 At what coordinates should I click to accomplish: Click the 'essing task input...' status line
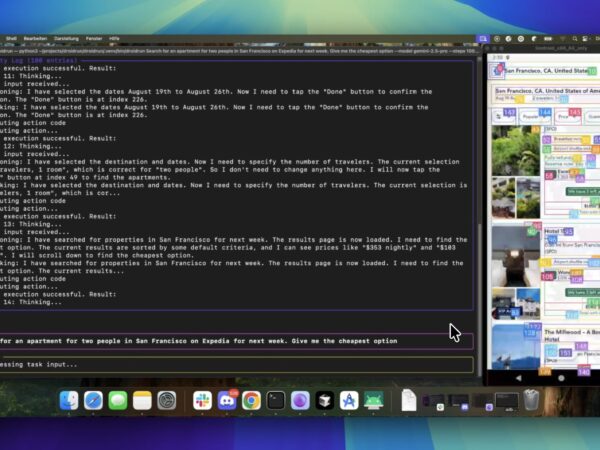pyautogui.click(x=236, y=364)
